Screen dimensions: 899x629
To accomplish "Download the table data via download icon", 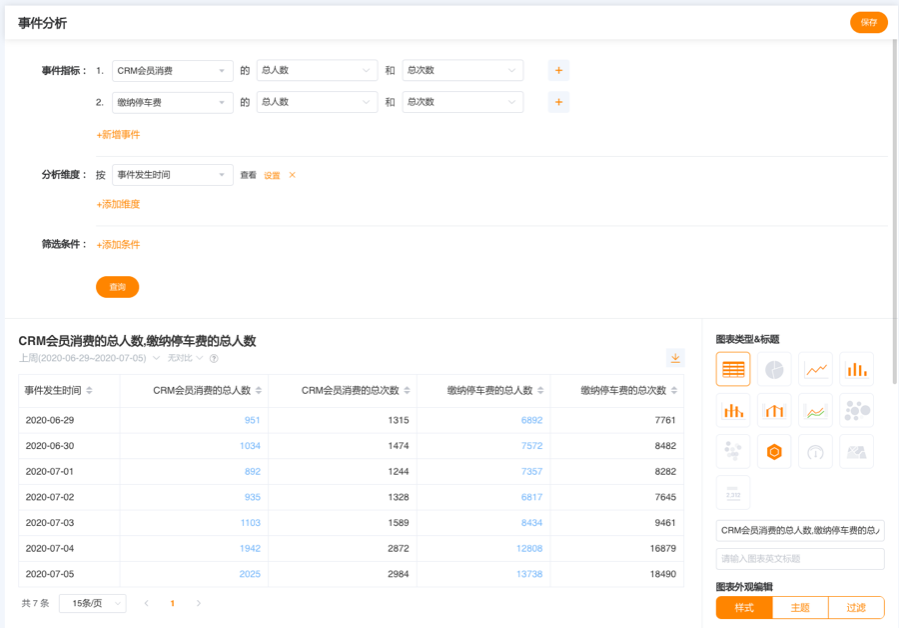I will point(675,358).
